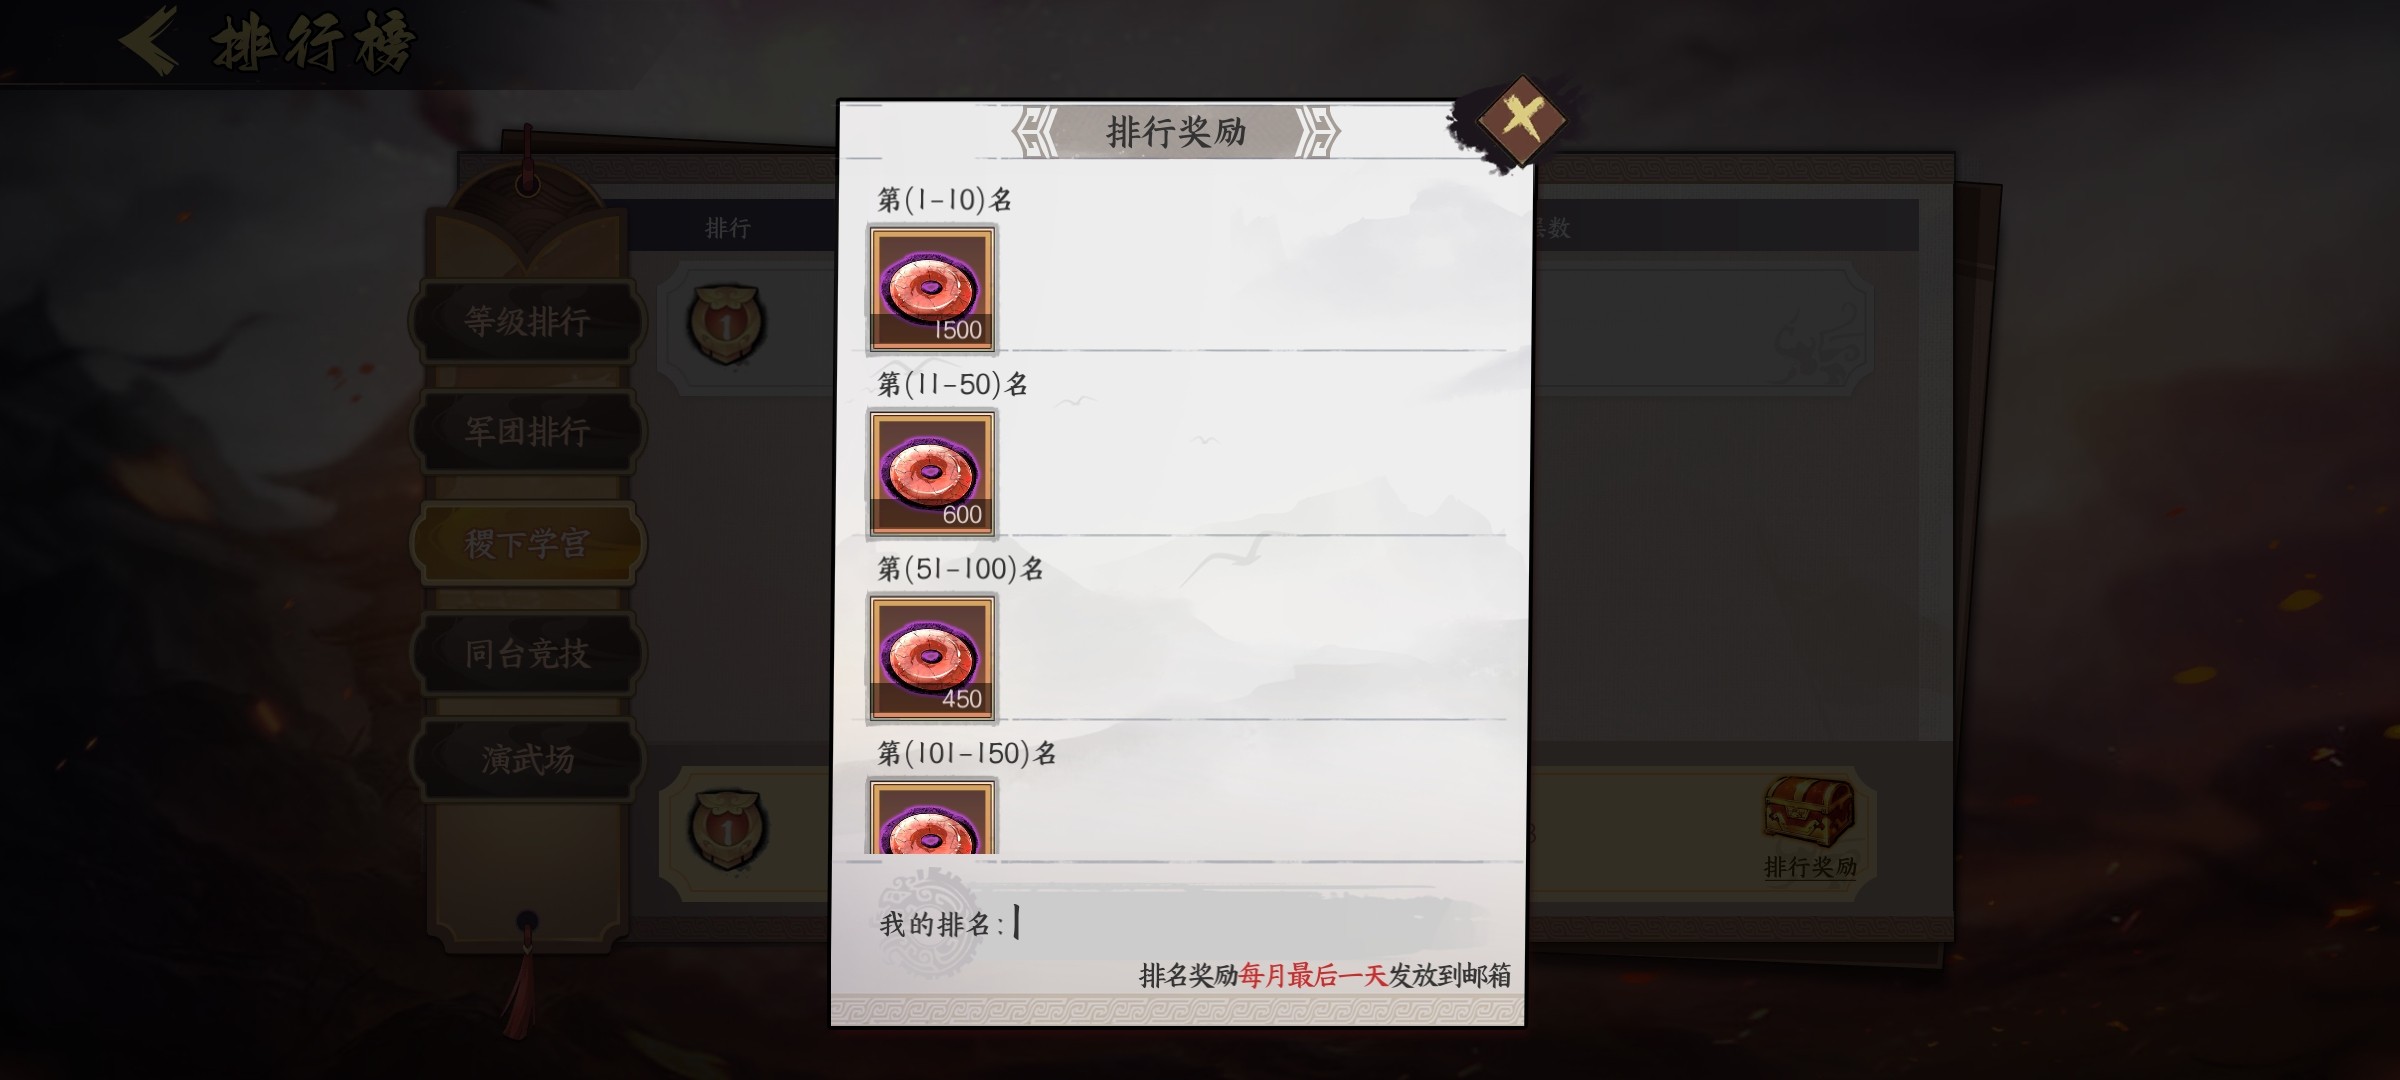2400x1080 pixels.
Task: Select the 450 jade reward icon
Action: coord(932,658)
